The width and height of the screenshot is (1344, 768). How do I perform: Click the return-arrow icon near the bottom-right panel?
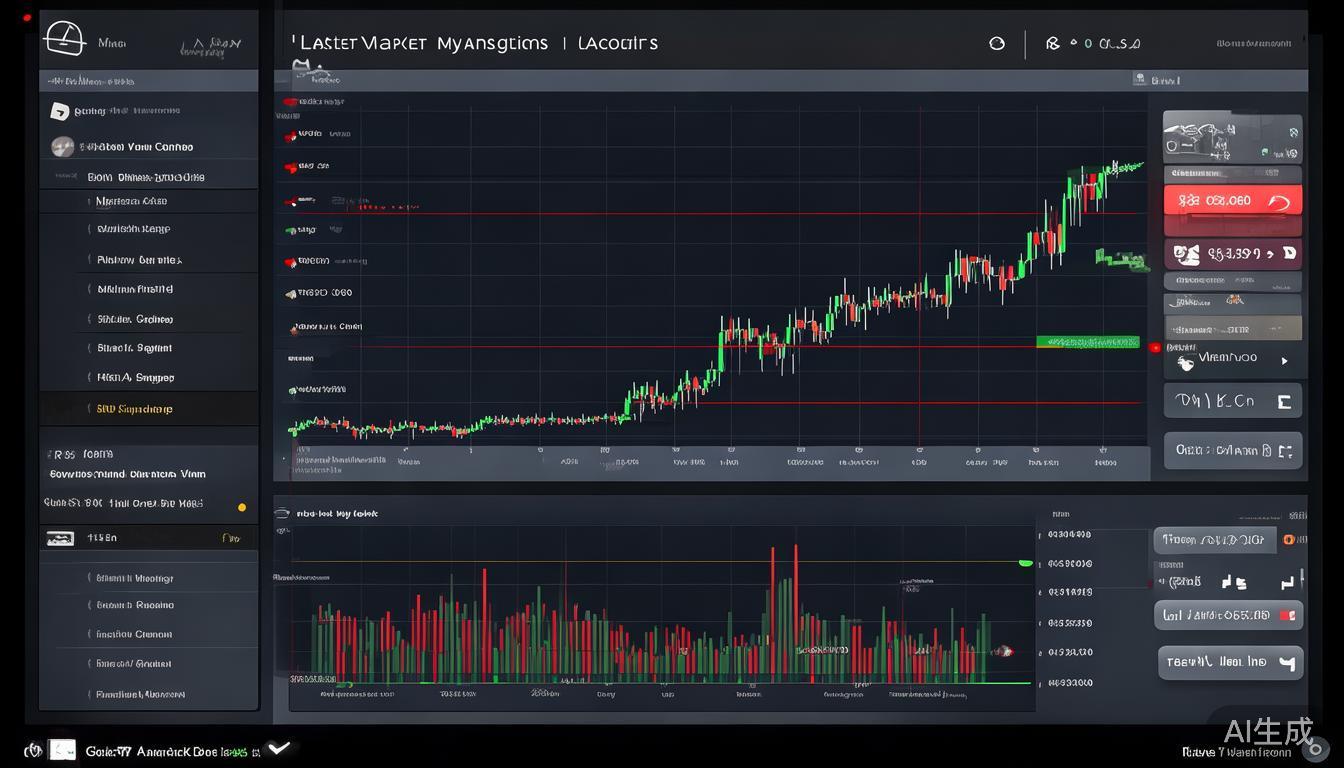click(x=1288, y=582)
